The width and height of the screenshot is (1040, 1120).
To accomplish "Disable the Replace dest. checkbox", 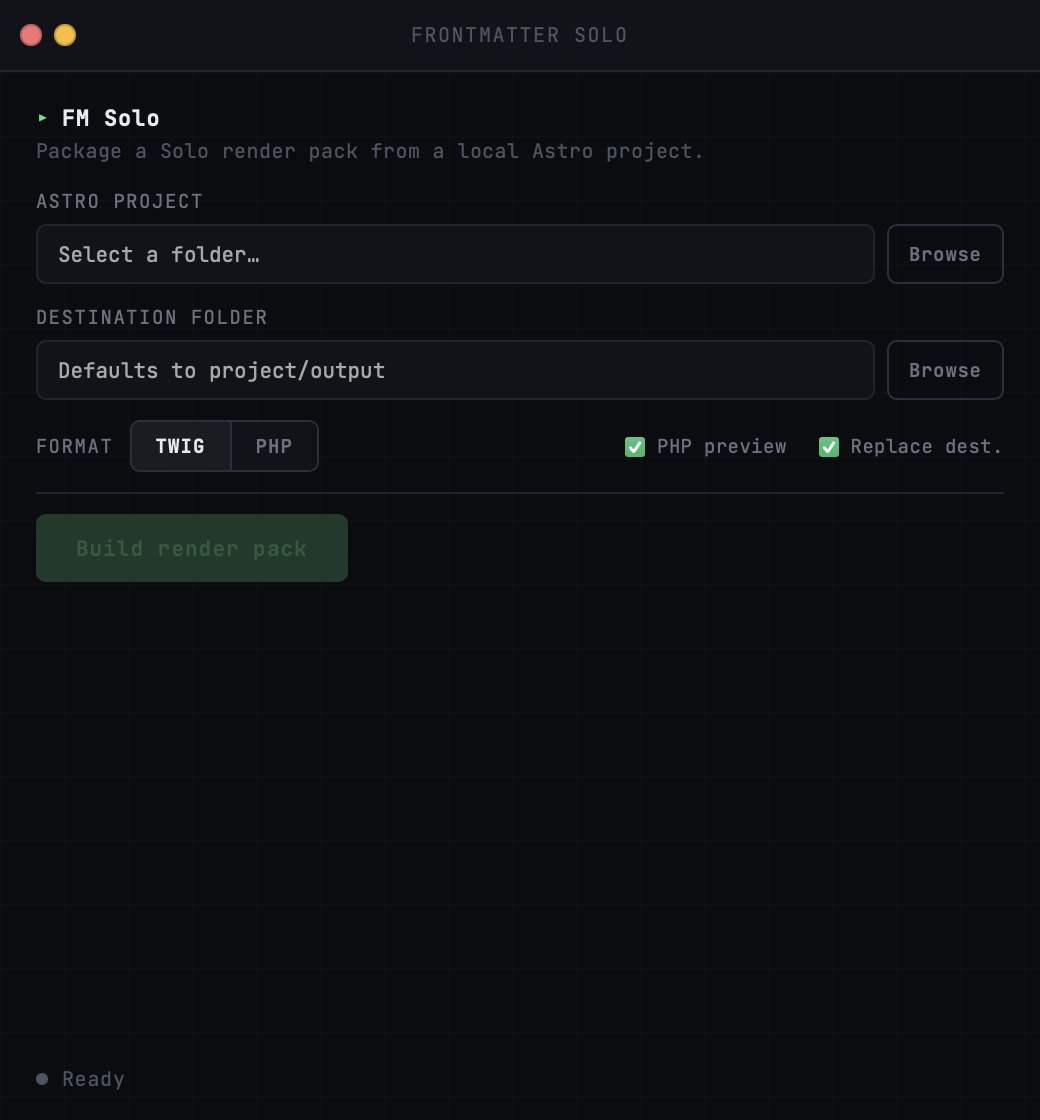I will coord(828,447).
